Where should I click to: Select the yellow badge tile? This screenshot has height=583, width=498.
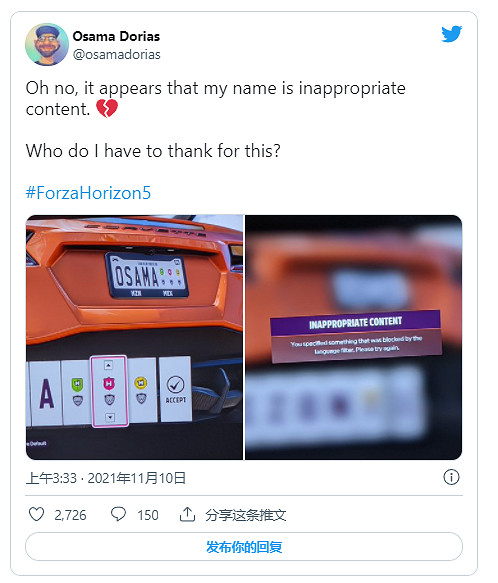141,390
